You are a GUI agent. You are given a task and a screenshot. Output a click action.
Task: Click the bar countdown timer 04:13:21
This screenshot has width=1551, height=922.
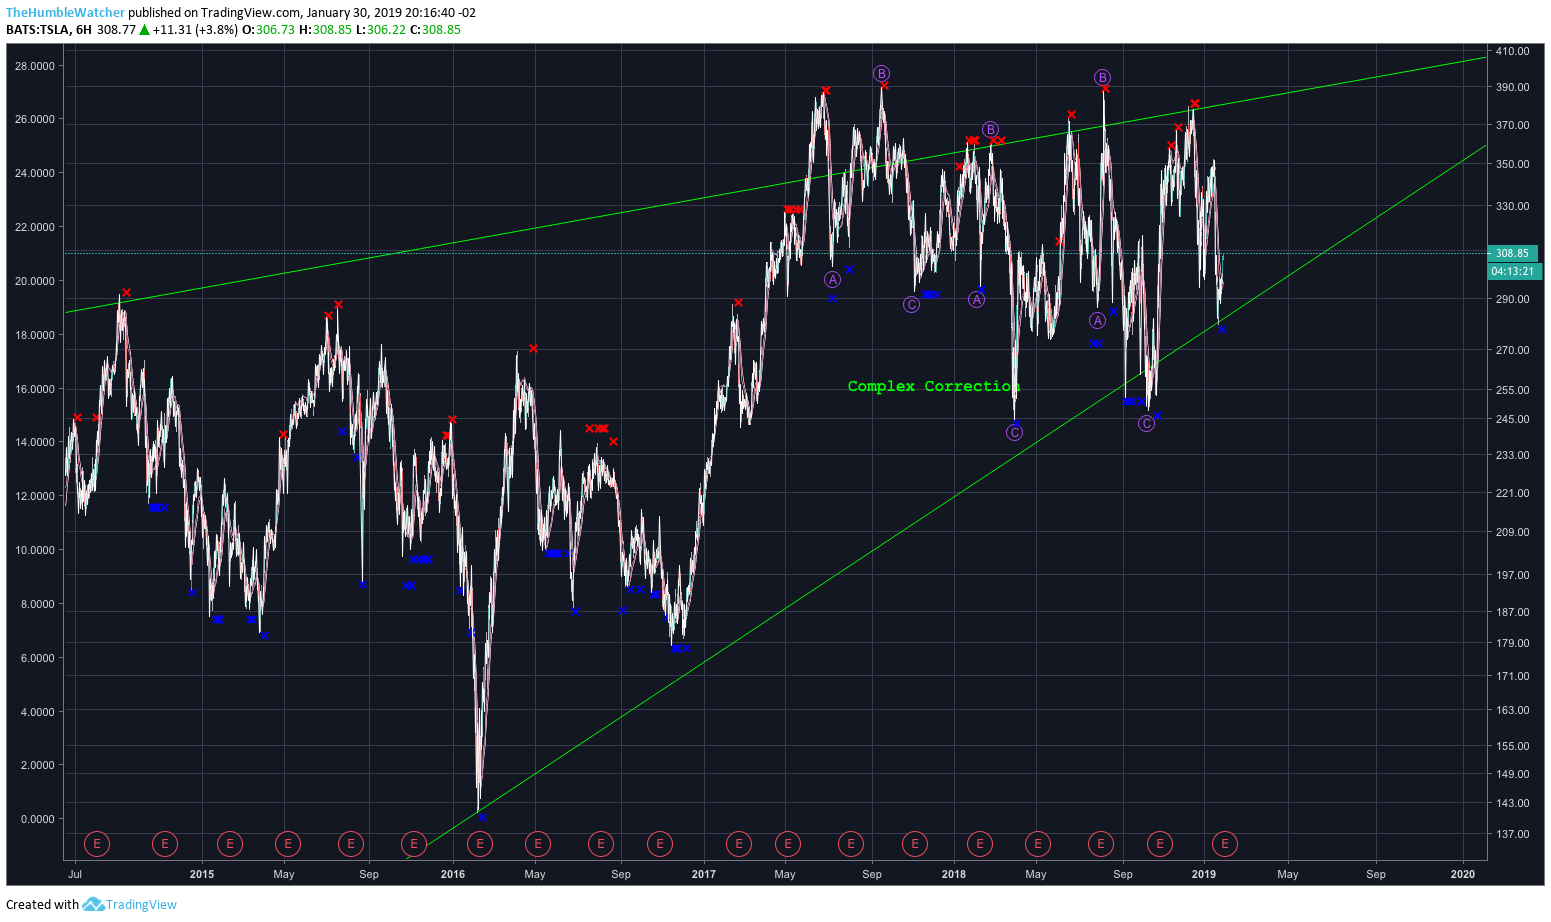1513,271
